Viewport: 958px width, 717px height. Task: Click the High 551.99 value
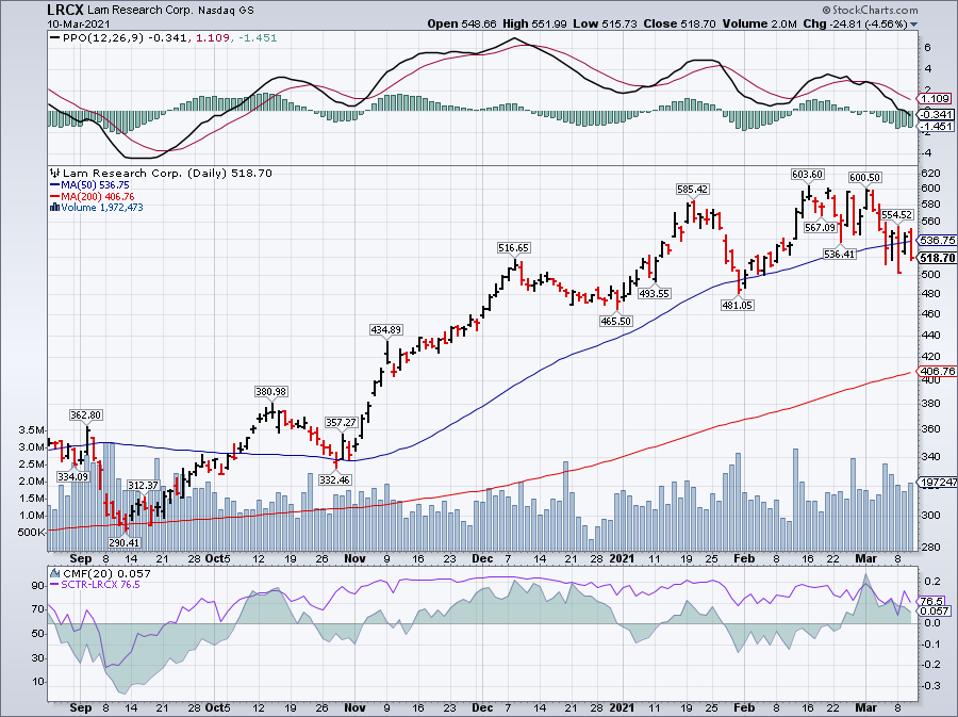tap(535, 24)
